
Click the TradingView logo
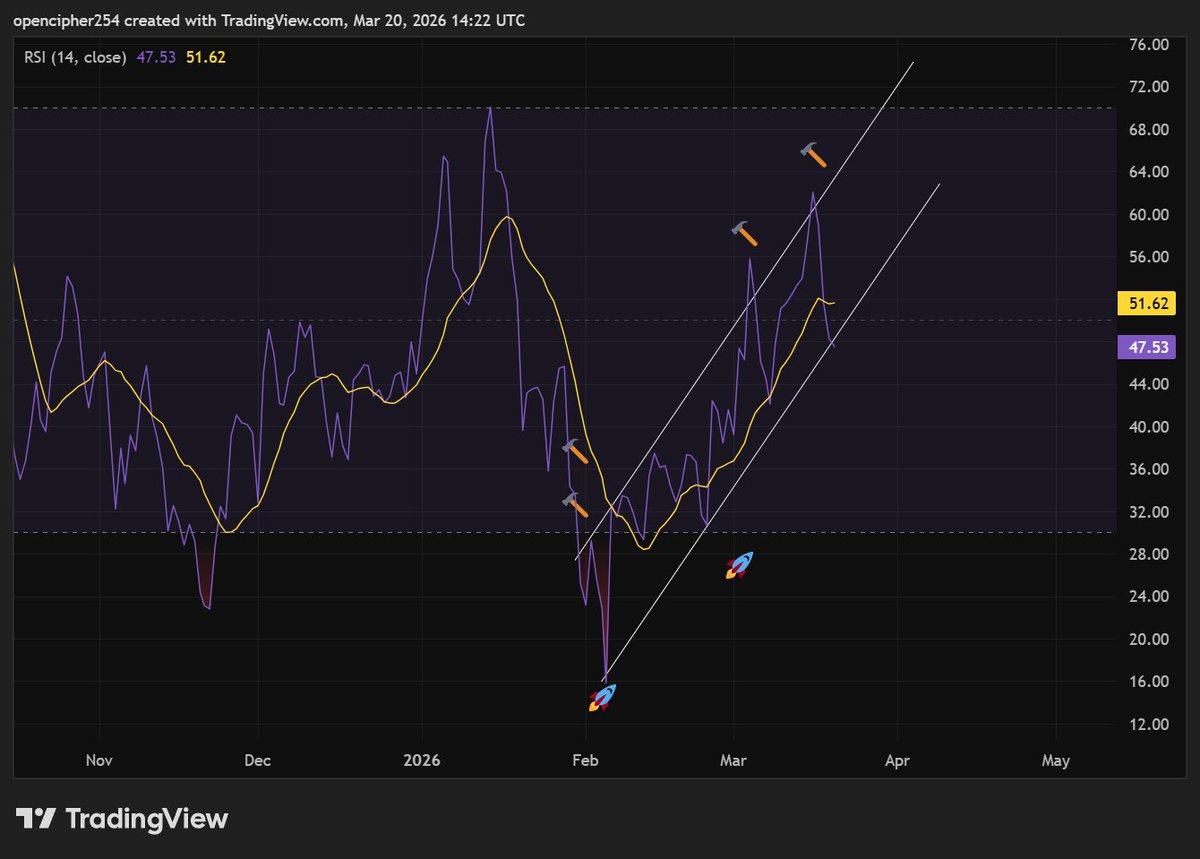124,819
